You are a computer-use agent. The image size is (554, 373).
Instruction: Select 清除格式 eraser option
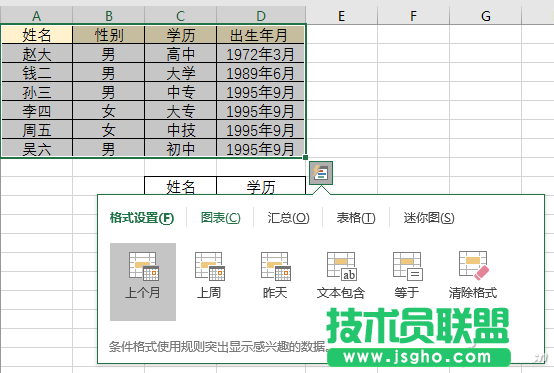click(473, 276)
